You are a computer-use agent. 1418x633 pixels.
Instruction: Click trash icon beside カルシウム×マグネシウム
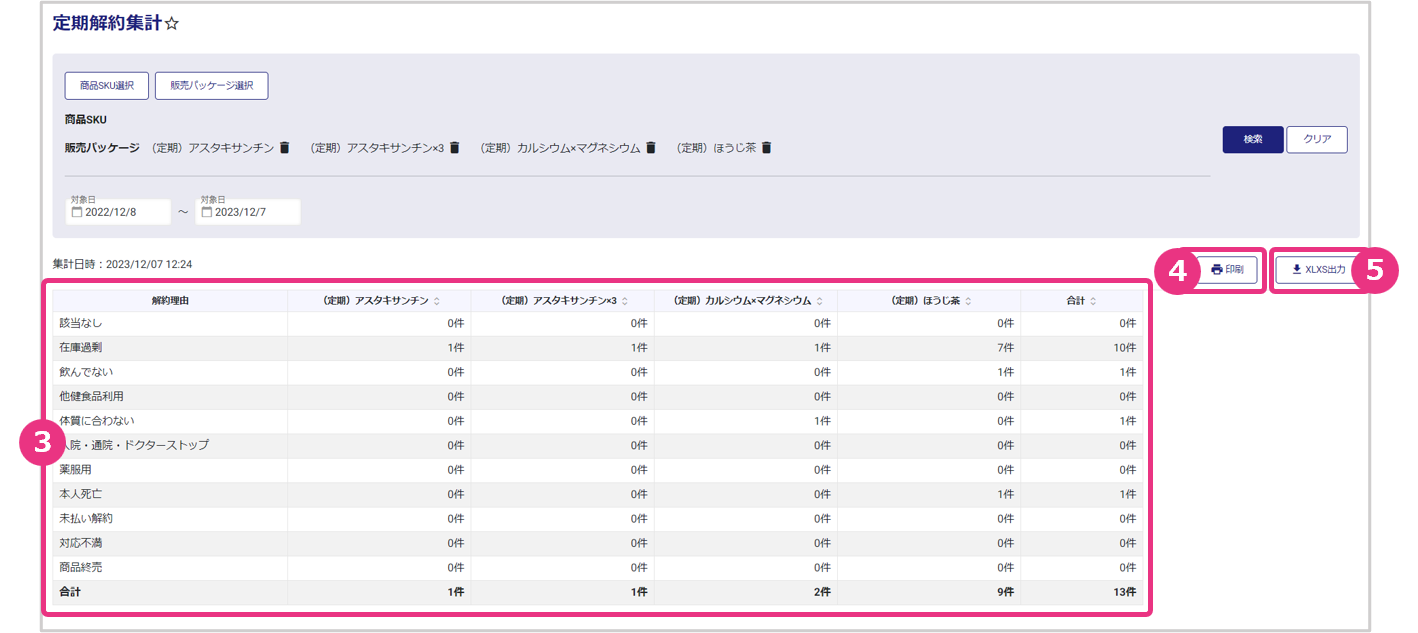pyautogui.click(x=651, y=148)
